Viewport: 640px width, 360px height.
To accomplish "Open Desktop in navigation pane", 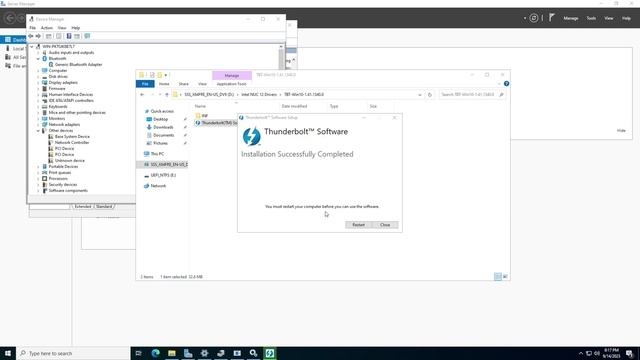I will 160,119.
